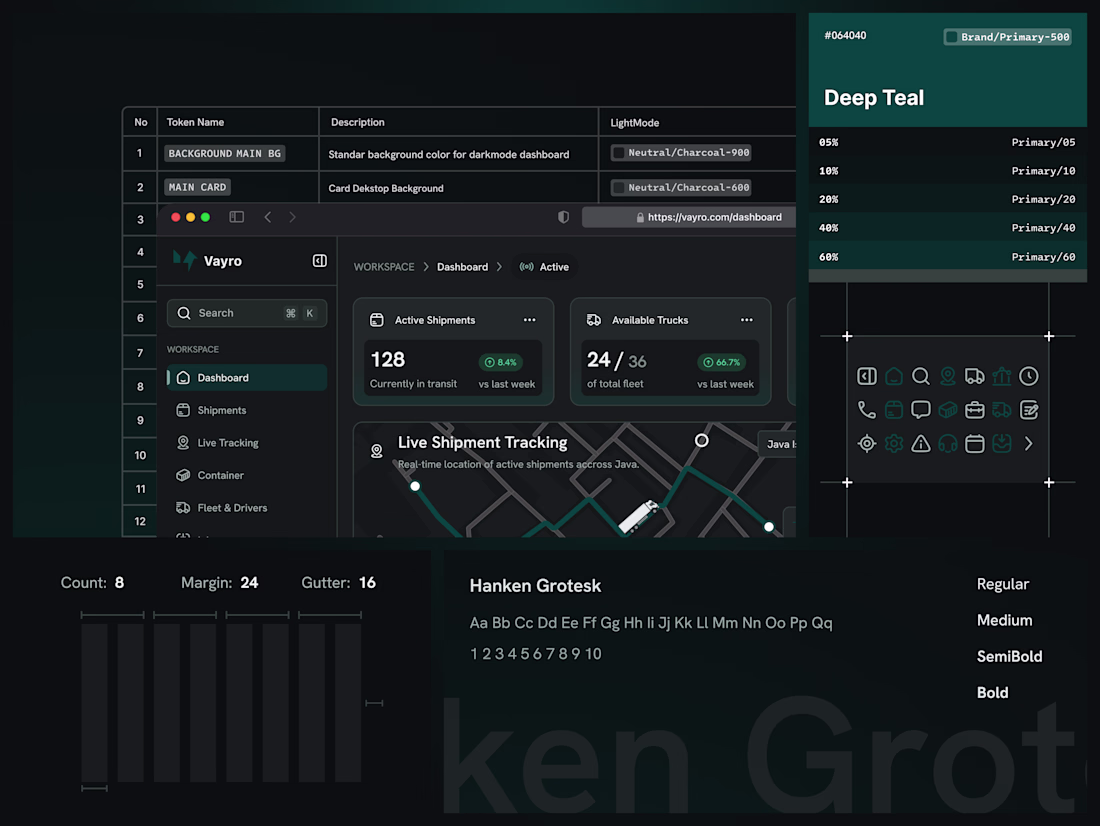Focus the sidebar Search field

[247, 313]
